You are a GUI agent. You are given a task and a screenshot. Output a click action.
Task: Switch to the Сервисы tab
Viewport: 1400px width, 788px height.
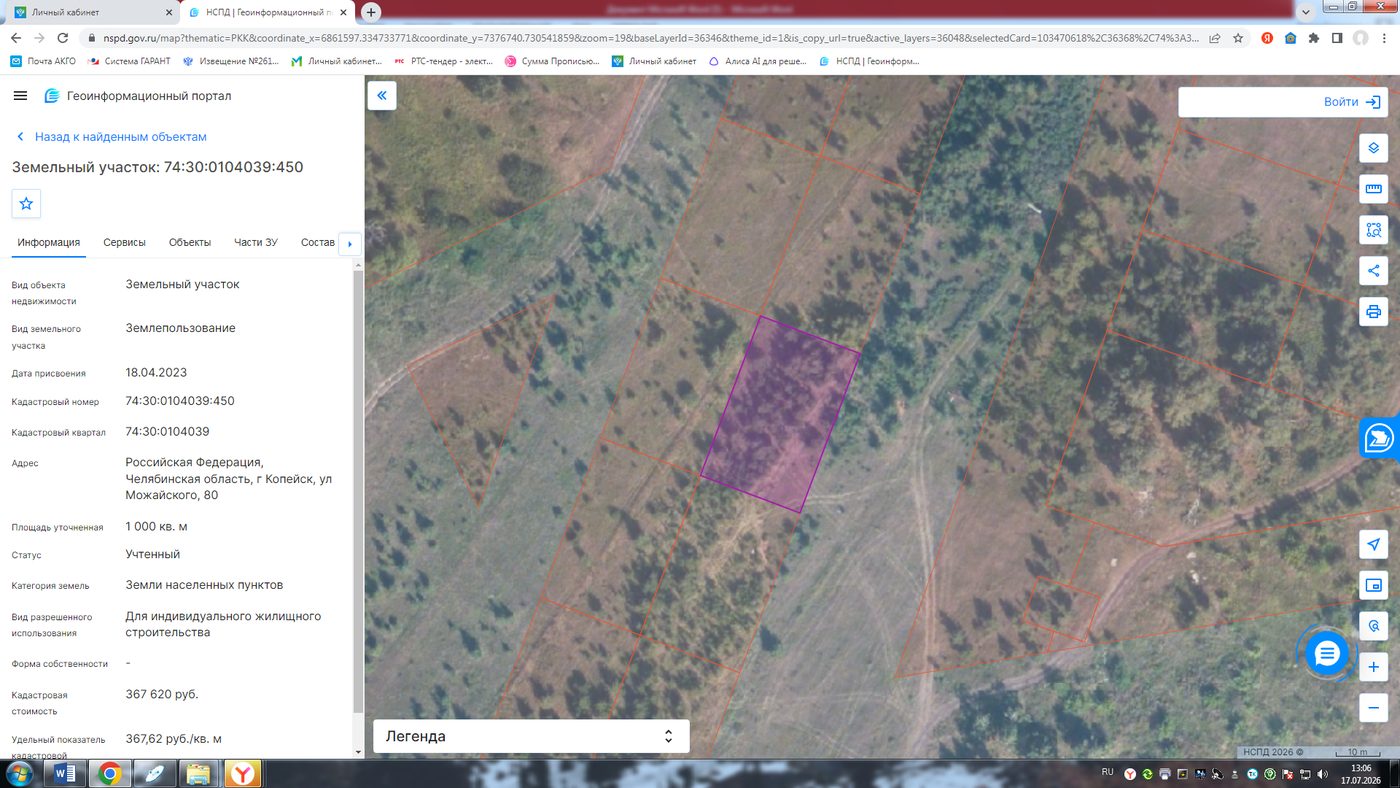(124, 242)
